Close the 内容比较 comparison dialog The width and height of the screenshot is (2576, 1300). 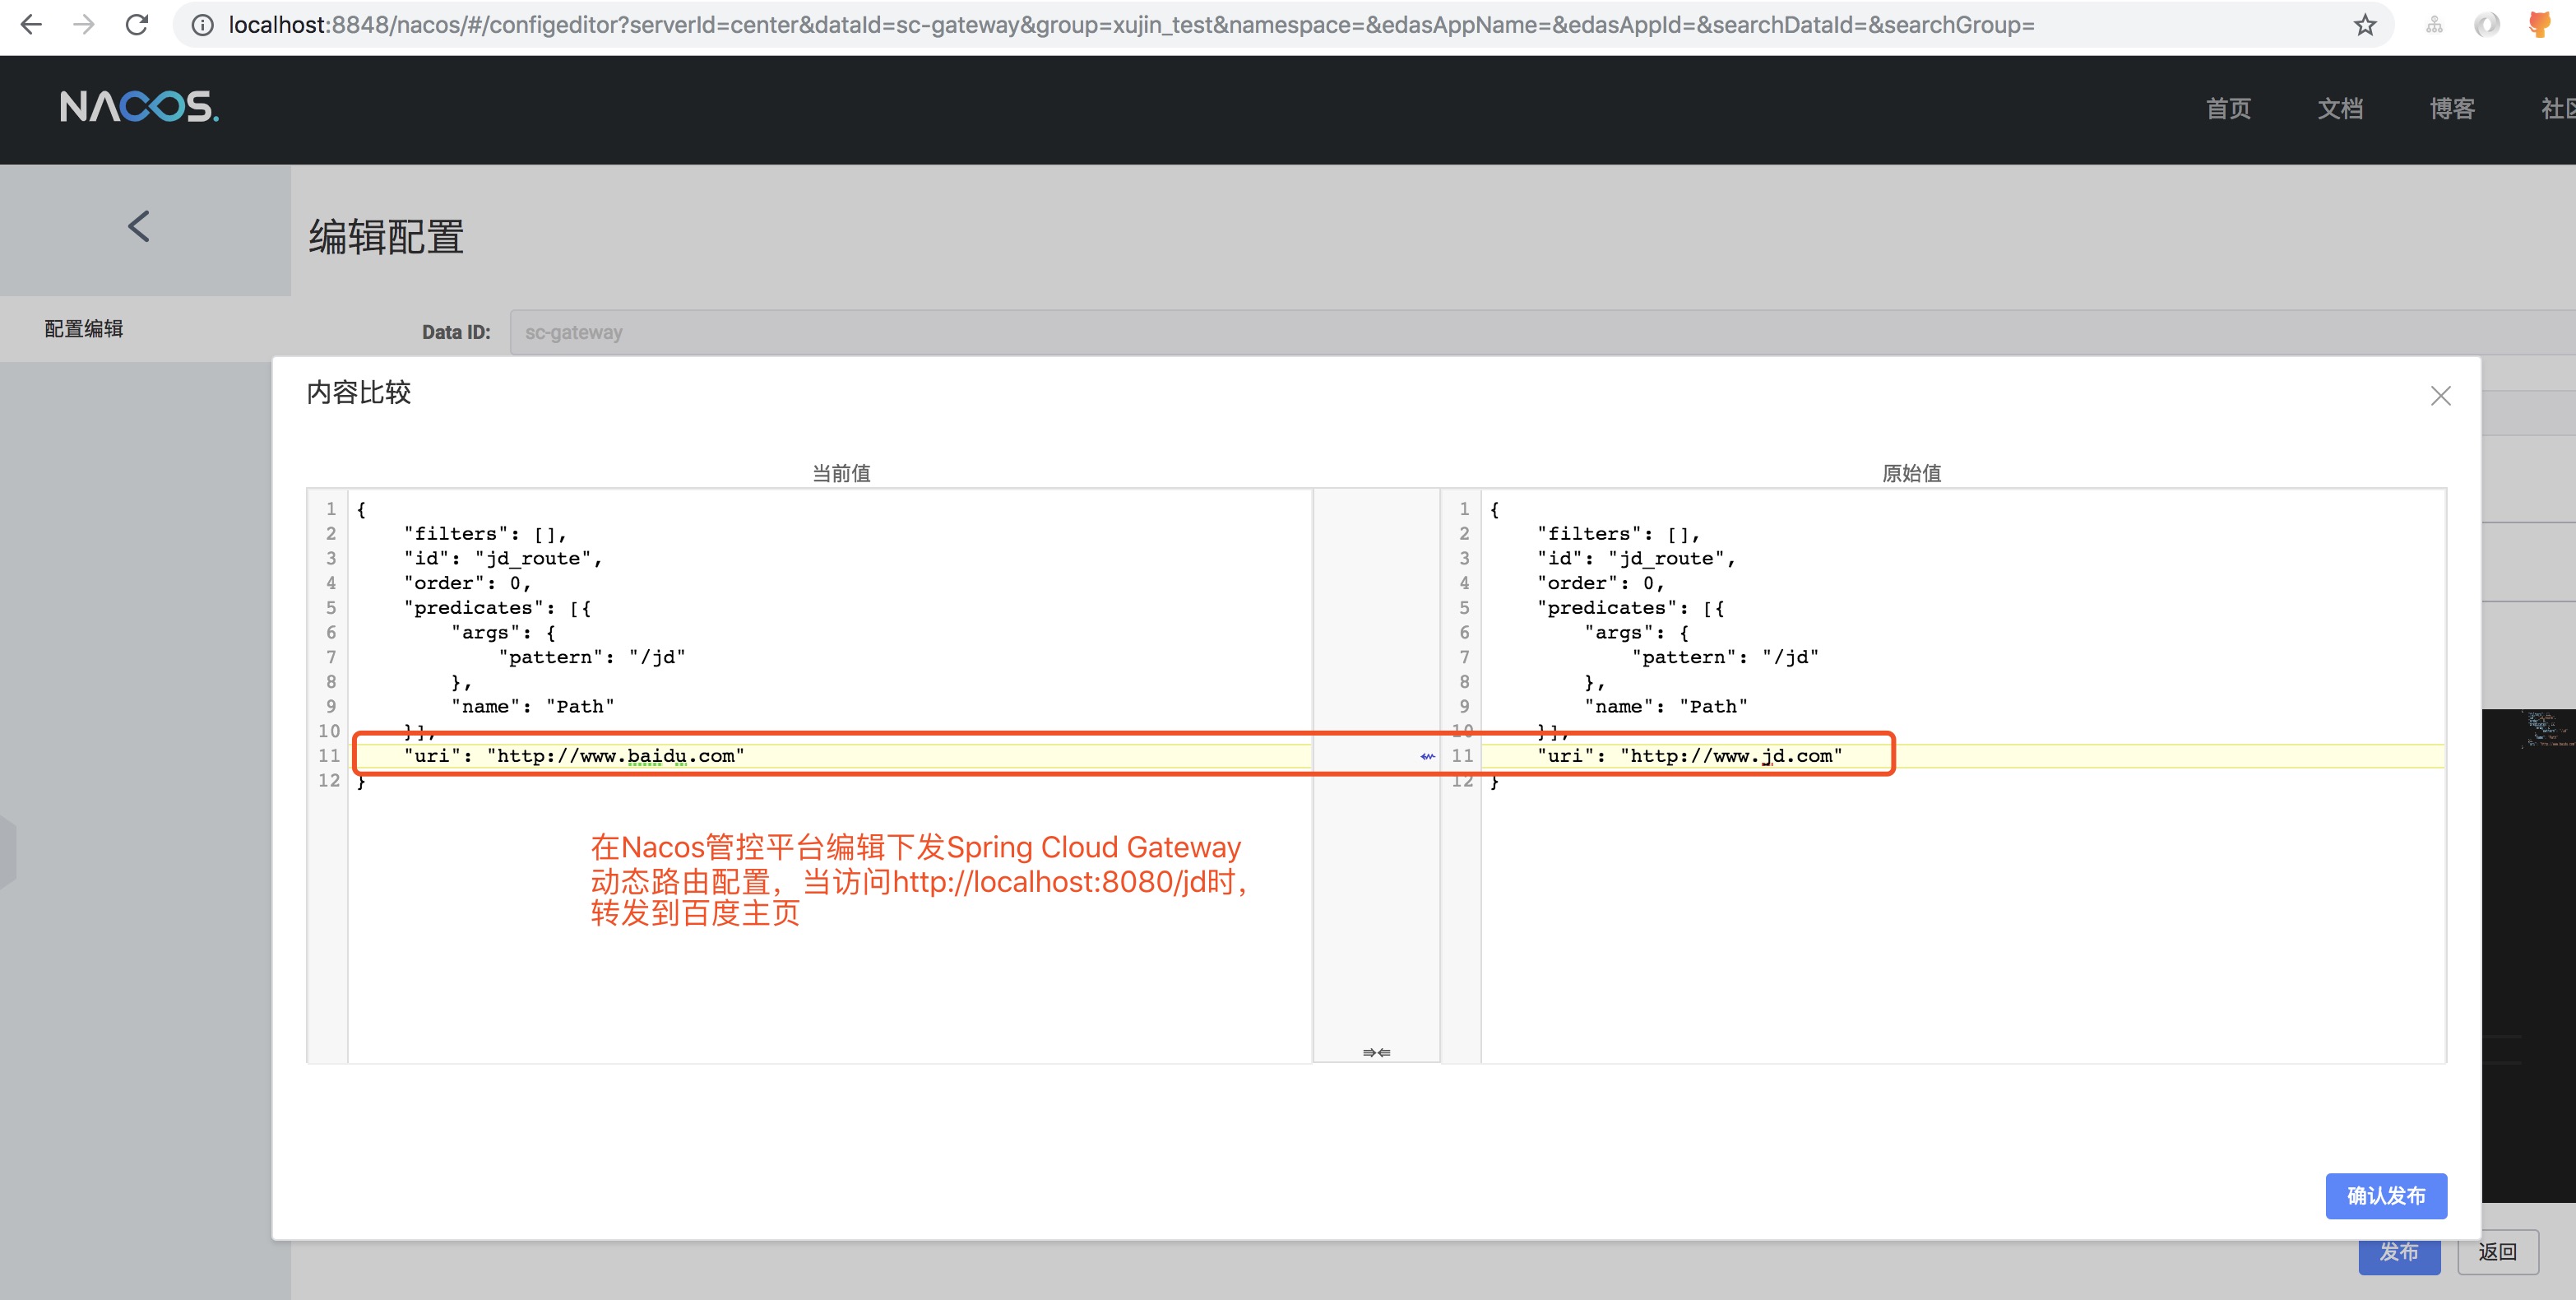[x=2440, y=396]
